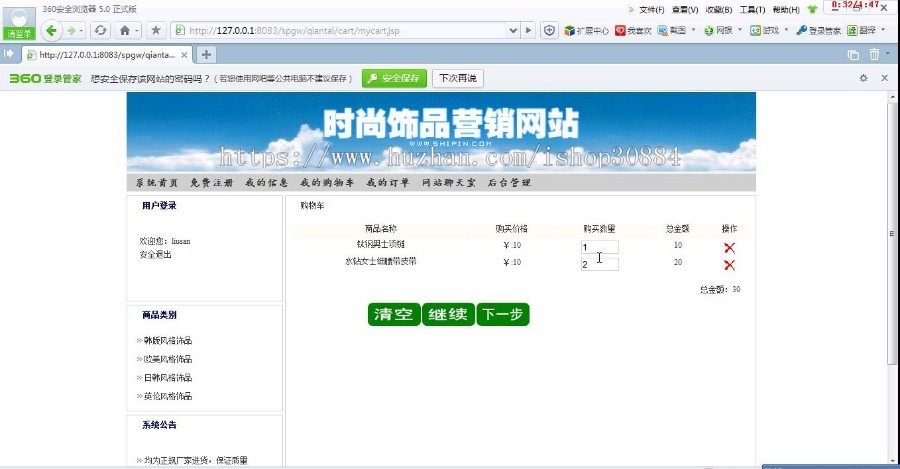Open the 文件(F) menu
The image size is (900, 469).
(x=651, y=10)
